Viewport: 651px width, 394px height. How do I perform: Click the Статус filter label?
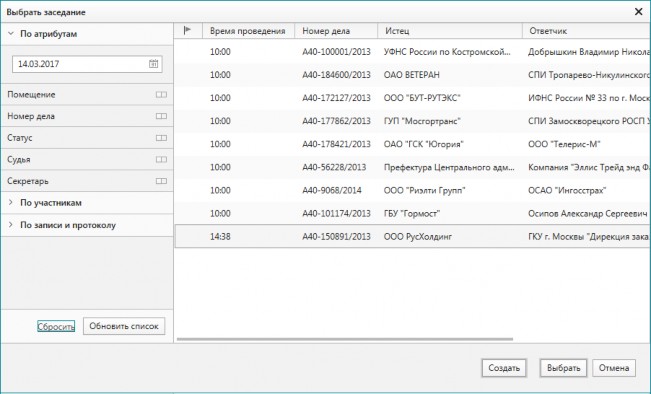[x=20, y=138]
